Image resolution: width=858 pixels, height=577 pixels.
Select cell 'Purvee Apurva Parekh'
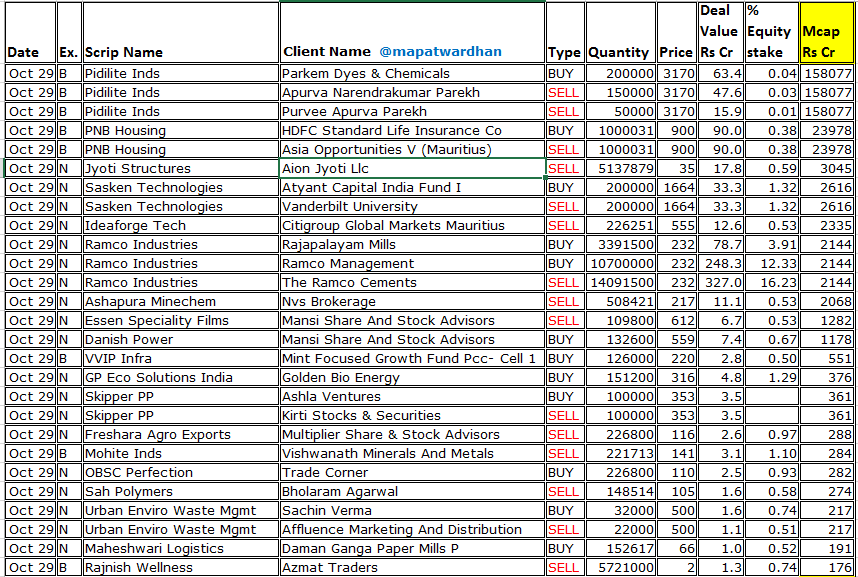[x=412, y=112]
